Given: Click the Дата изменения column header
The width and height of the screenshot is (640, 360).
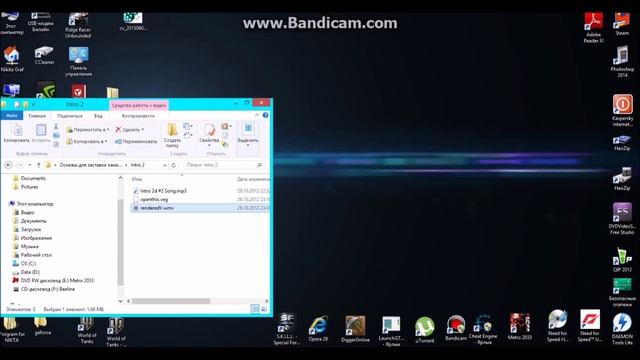Looking at the screenshot, I should pos(253,179).
